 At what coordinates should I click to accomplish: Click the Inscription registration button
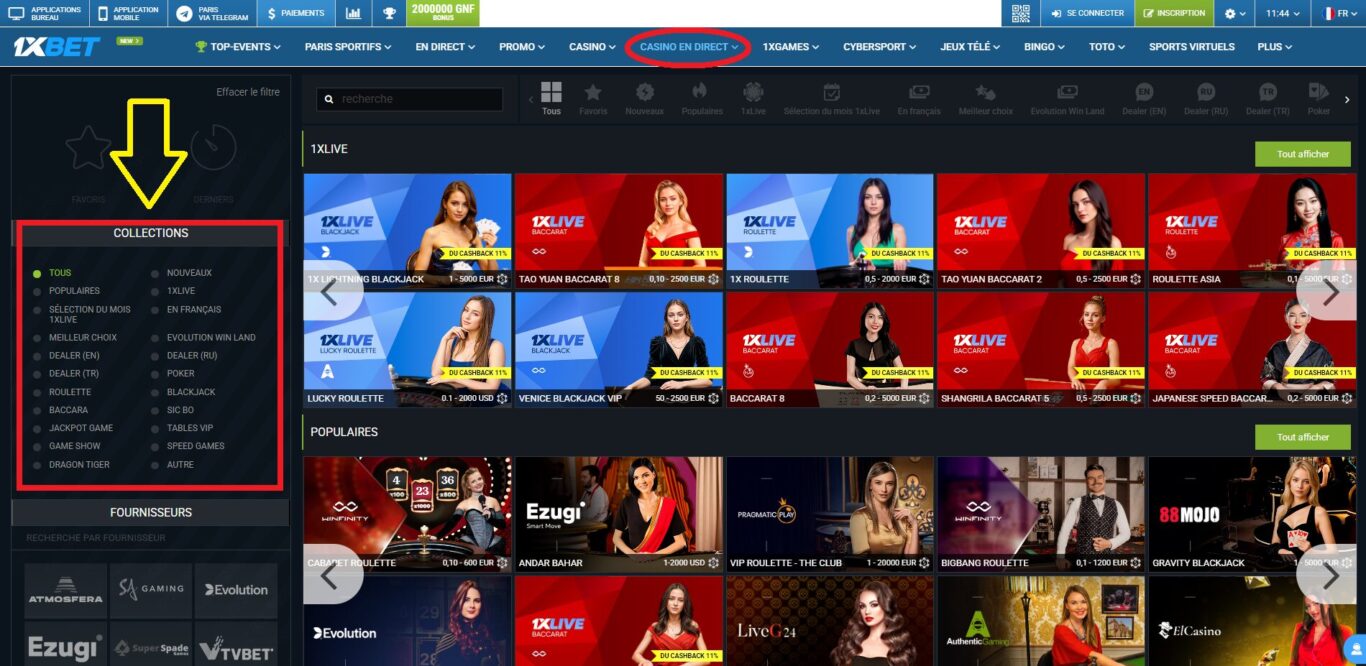point(1174,13)
